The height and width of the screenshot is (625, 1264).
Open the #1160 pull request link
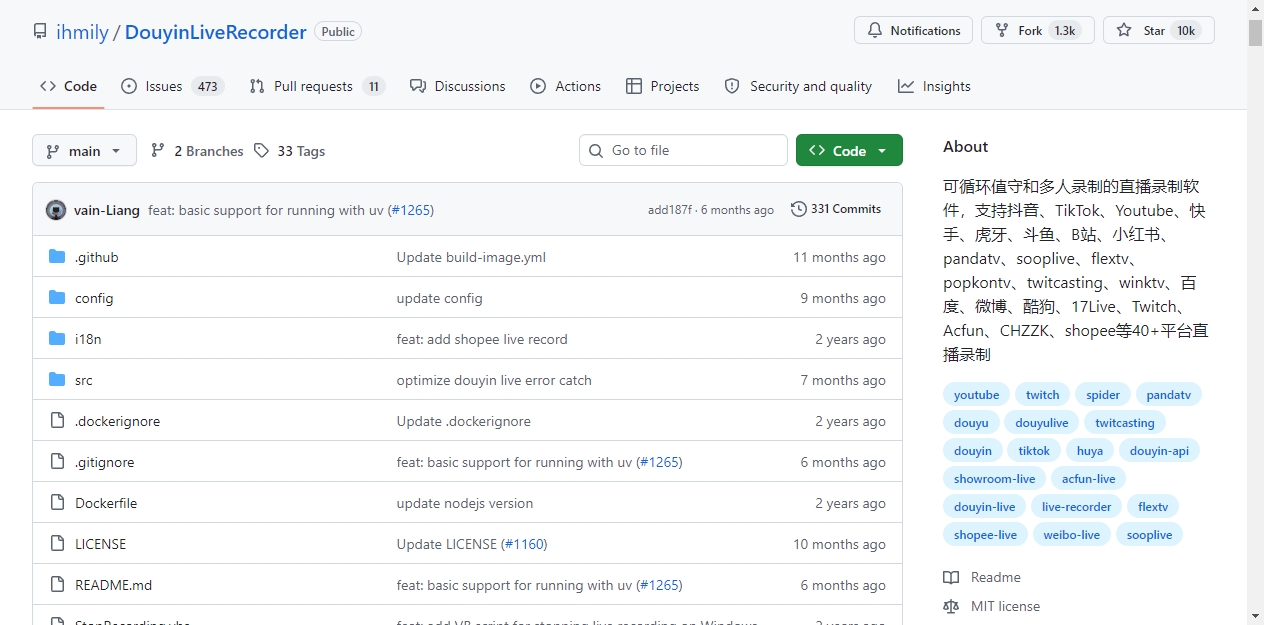[x=525, y=544]
